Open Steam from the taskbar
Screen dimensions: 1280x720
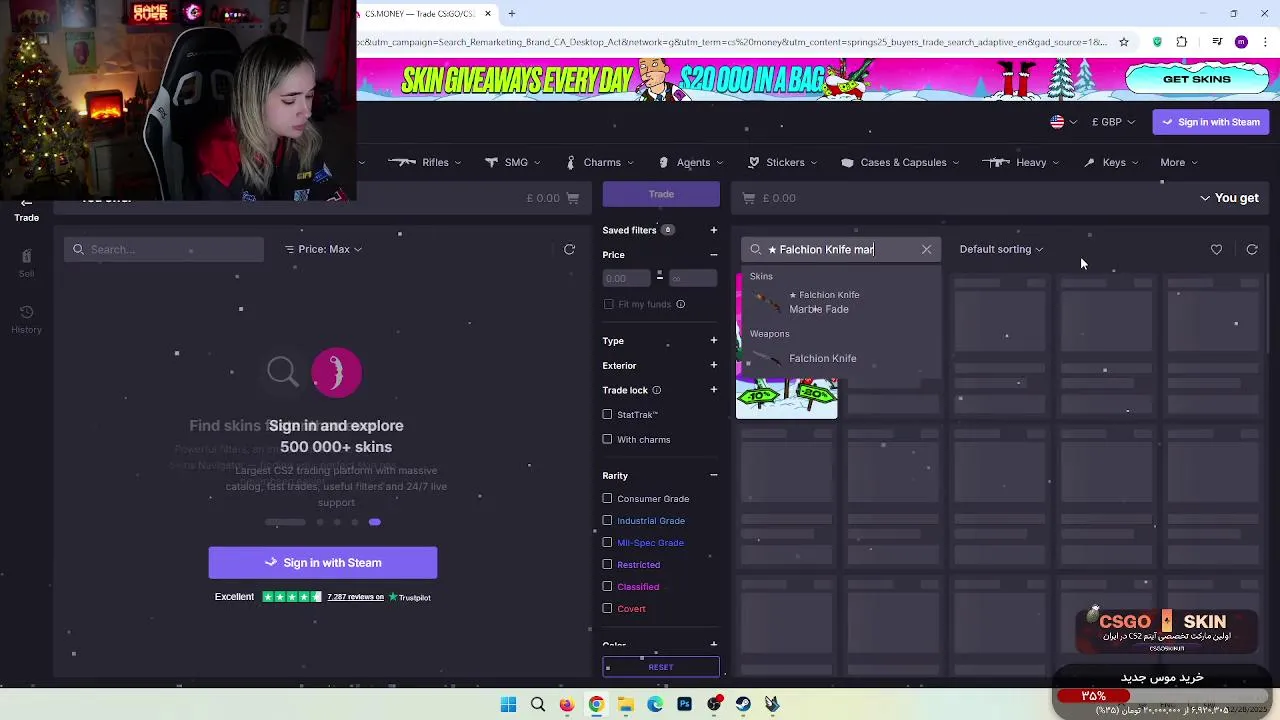tap(743, 704)
